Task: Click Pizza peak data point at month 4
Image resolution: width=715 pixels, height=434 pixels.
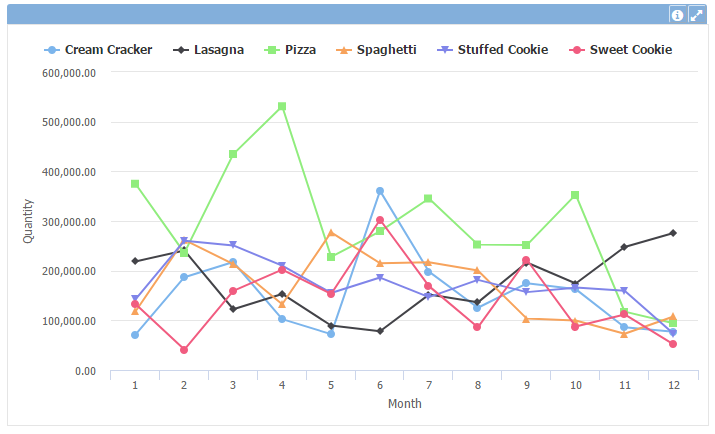Action: 282,106
